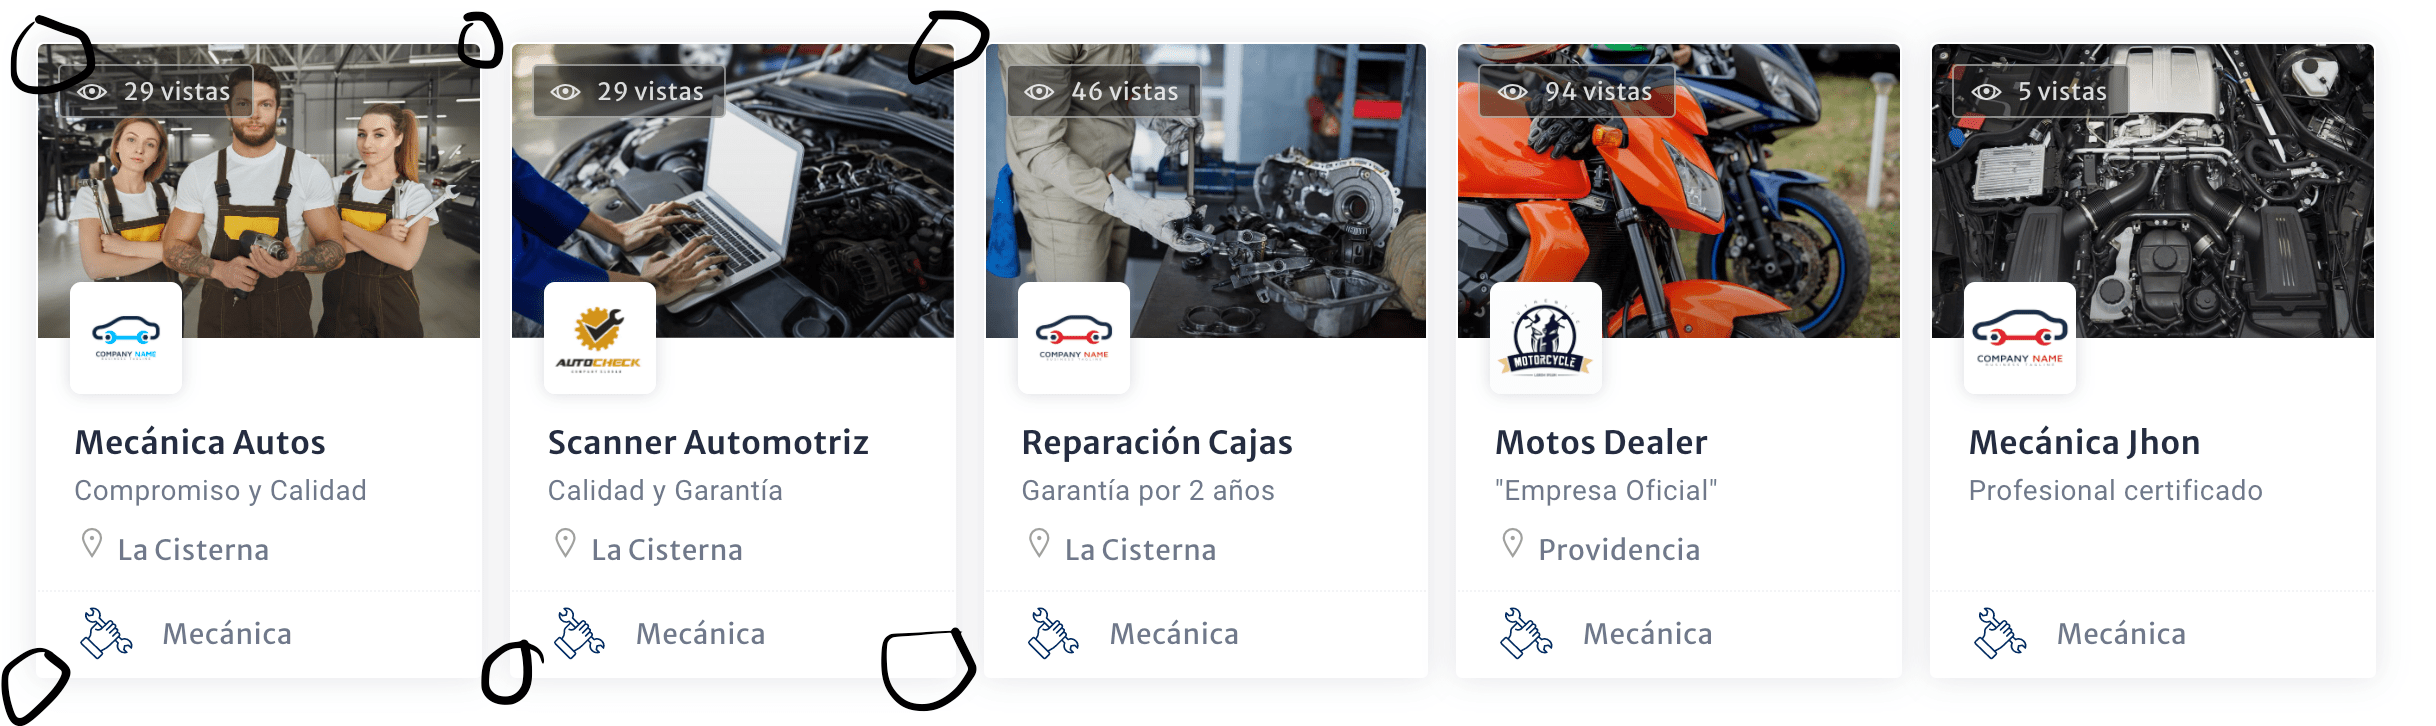
Task: Click the location pin on Scanner Automotriz card
Action: pos(565,543)
